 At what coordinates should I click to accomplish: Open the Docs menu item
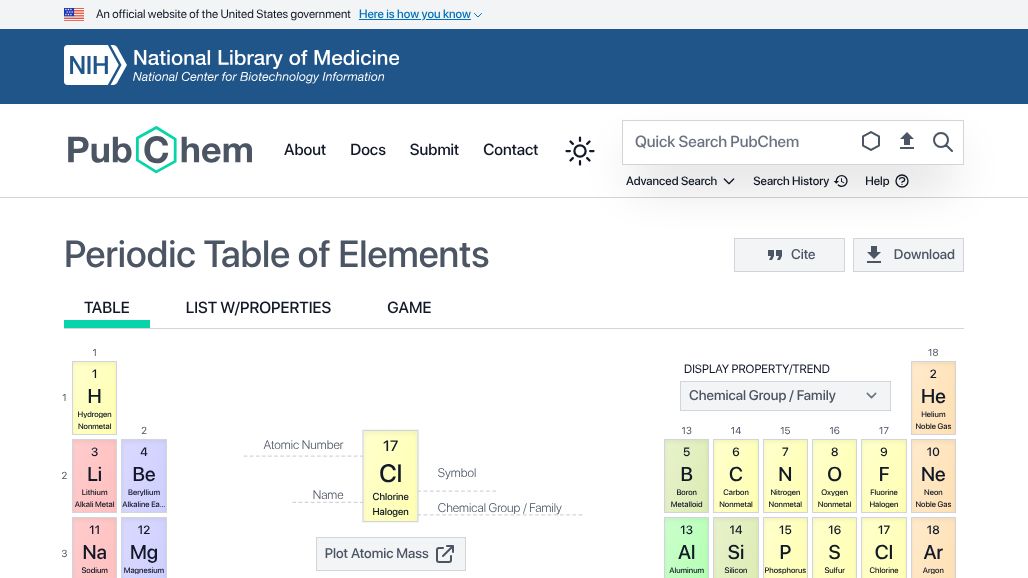367,150
